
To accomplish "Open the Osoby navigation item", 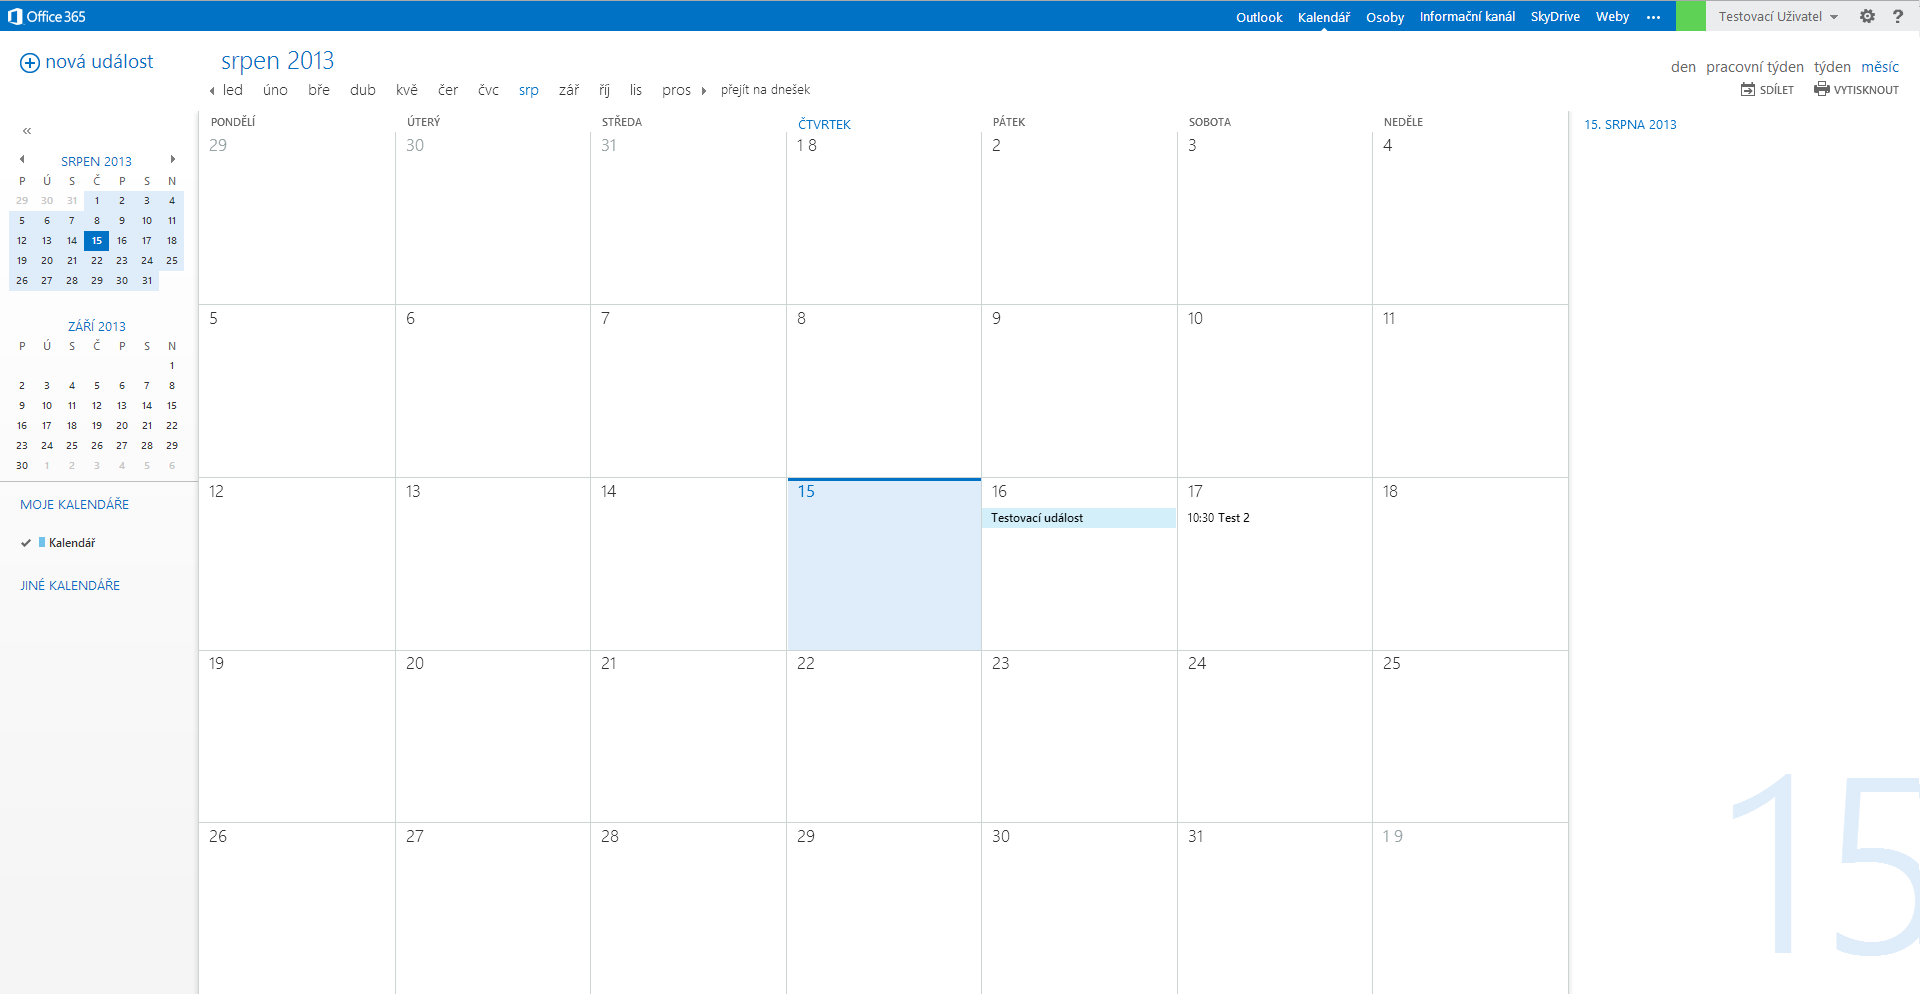I will click(1384, 17).
